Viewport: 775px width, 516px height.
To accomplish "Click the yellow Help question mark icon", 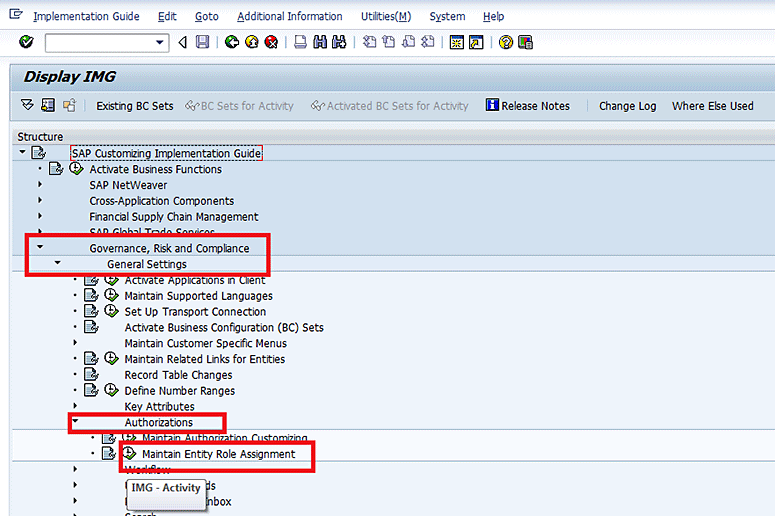I will point(506,42).
